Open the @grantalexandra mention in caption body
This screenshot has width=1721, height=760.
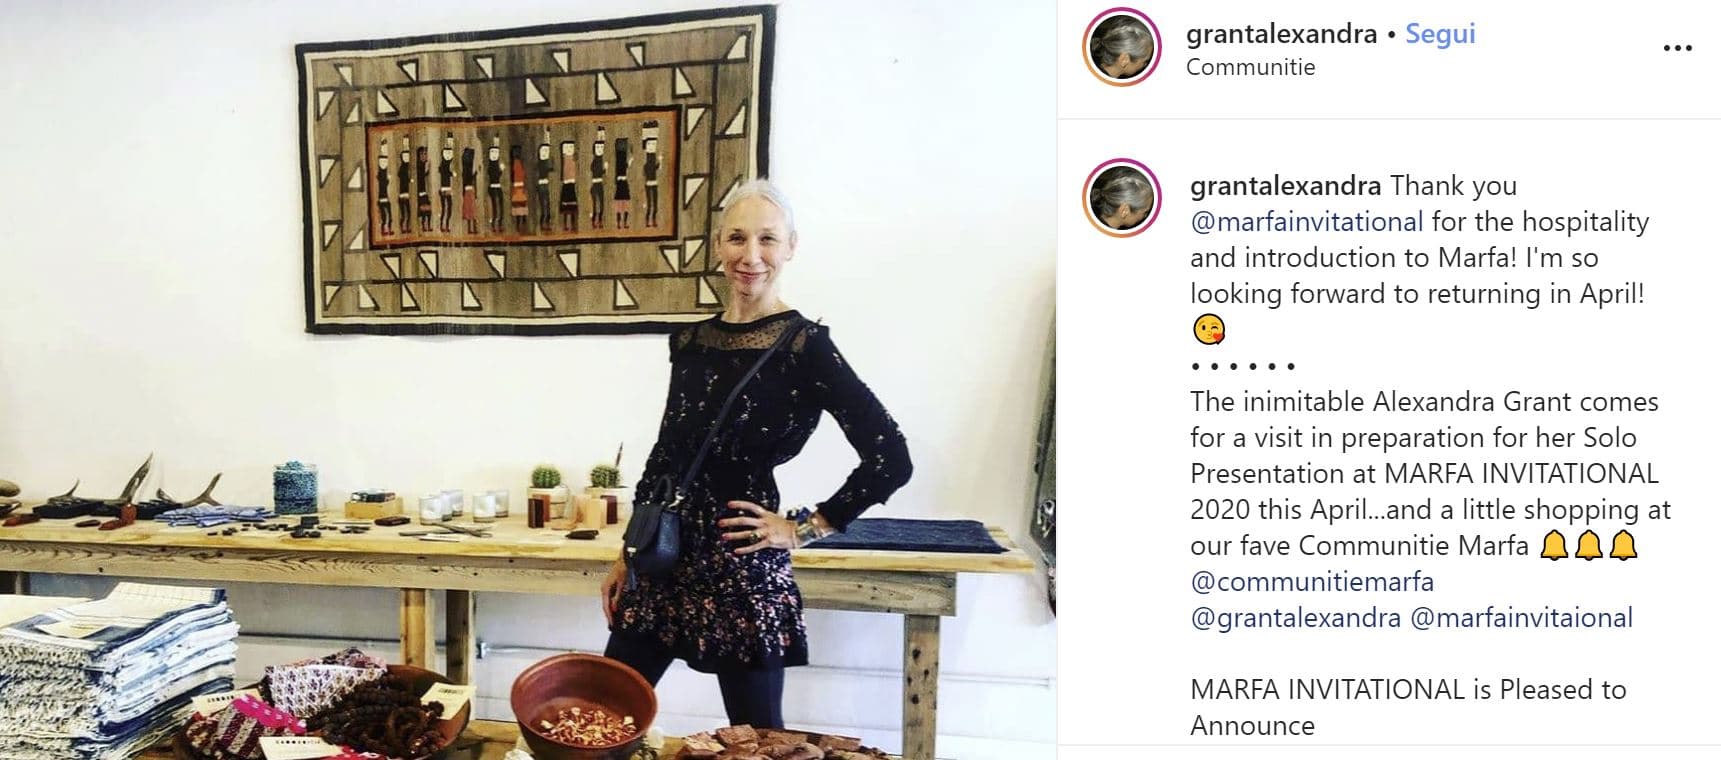(x=1295, y=617)
